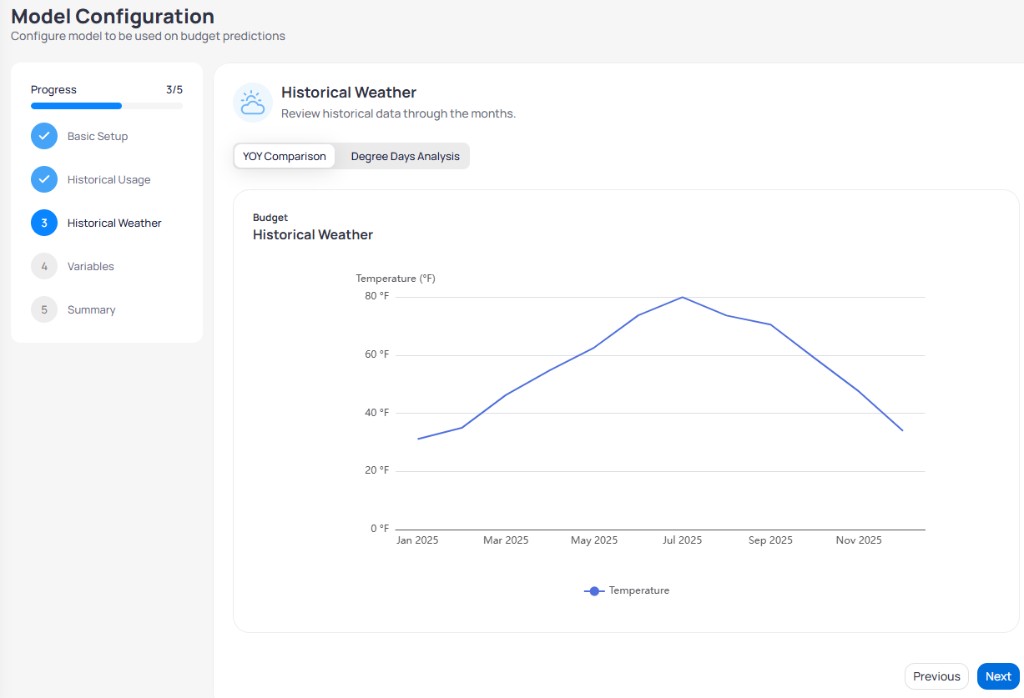Click the weather cloud-sun icon
This screenshot has height=698, width=1024.
[x=253, y=103]
